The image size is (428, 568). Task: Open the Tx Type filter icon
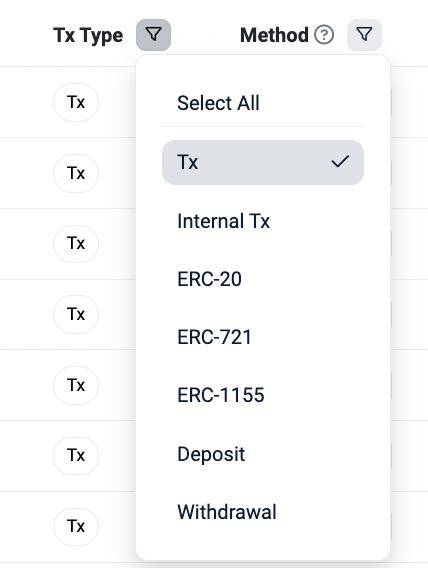tap(154, 35)
